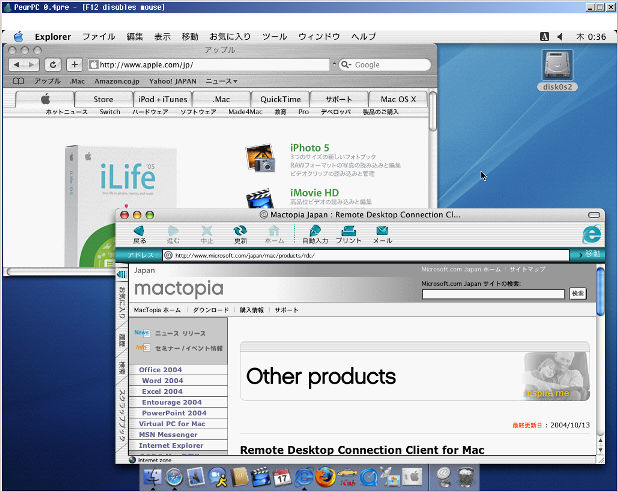Image resolution: width=618 pixels, height=492 pixels.
Task: Open the 編集 menu
Action: point(134,37)
